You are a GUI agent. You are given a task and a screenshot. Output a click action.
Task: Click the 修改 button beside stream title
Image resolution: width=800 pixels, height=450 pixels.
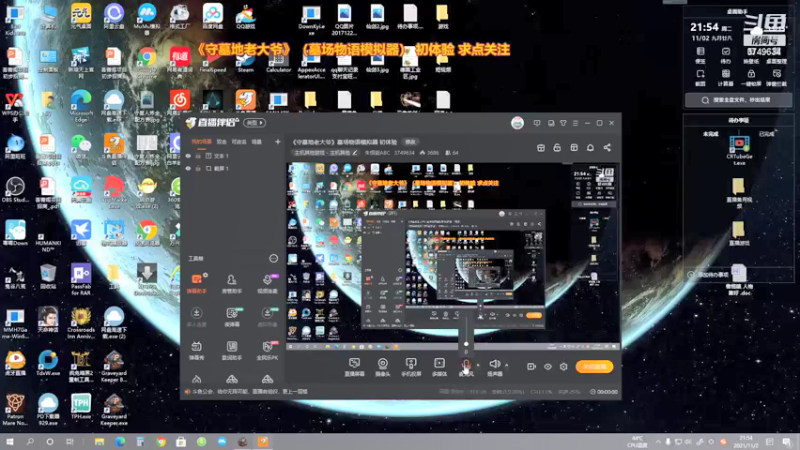410,142
